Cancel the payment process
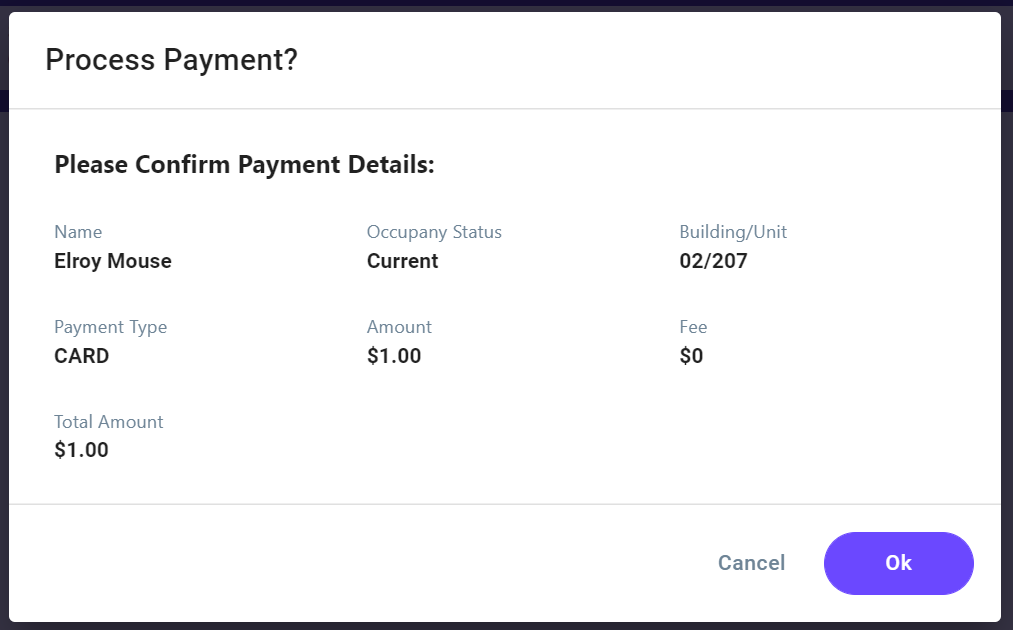Image resolution: width=1013 pixels, height=630 pixels. [751, 563]
